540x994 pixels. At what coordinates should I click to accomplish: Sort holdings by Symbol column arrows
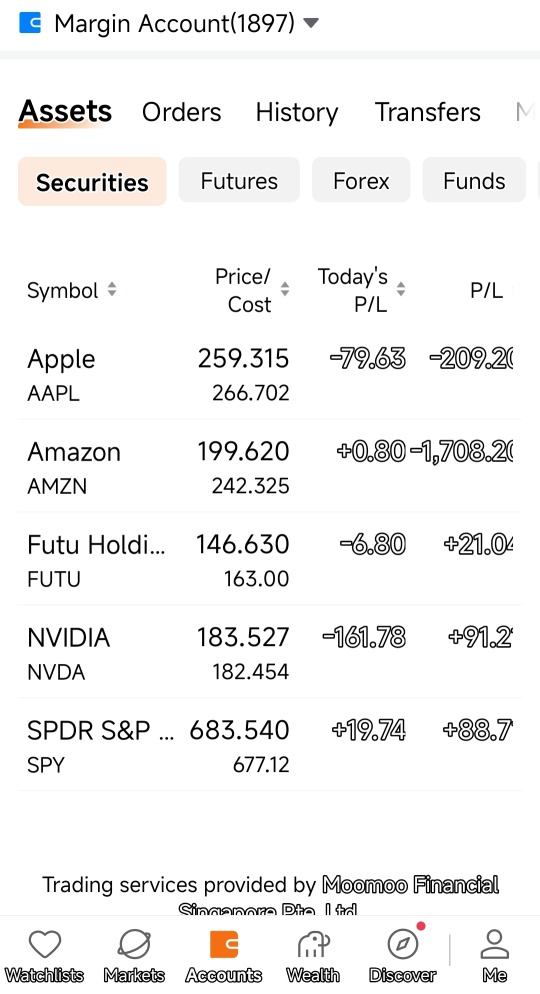pos(112,290)
